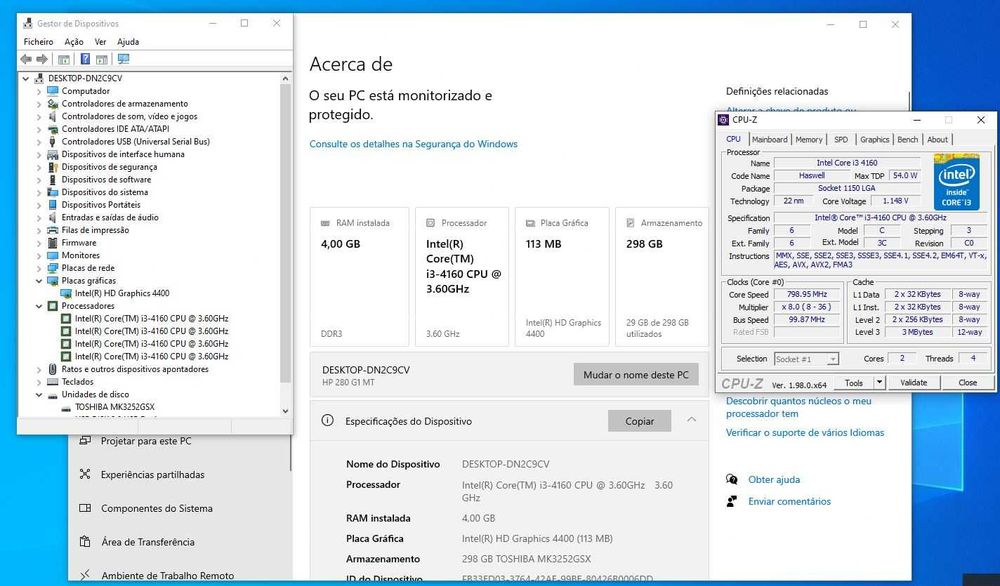Click the Dispositivos de segurança icon
This screenshot has height=586, width=1000.
[x=53, y=167]
